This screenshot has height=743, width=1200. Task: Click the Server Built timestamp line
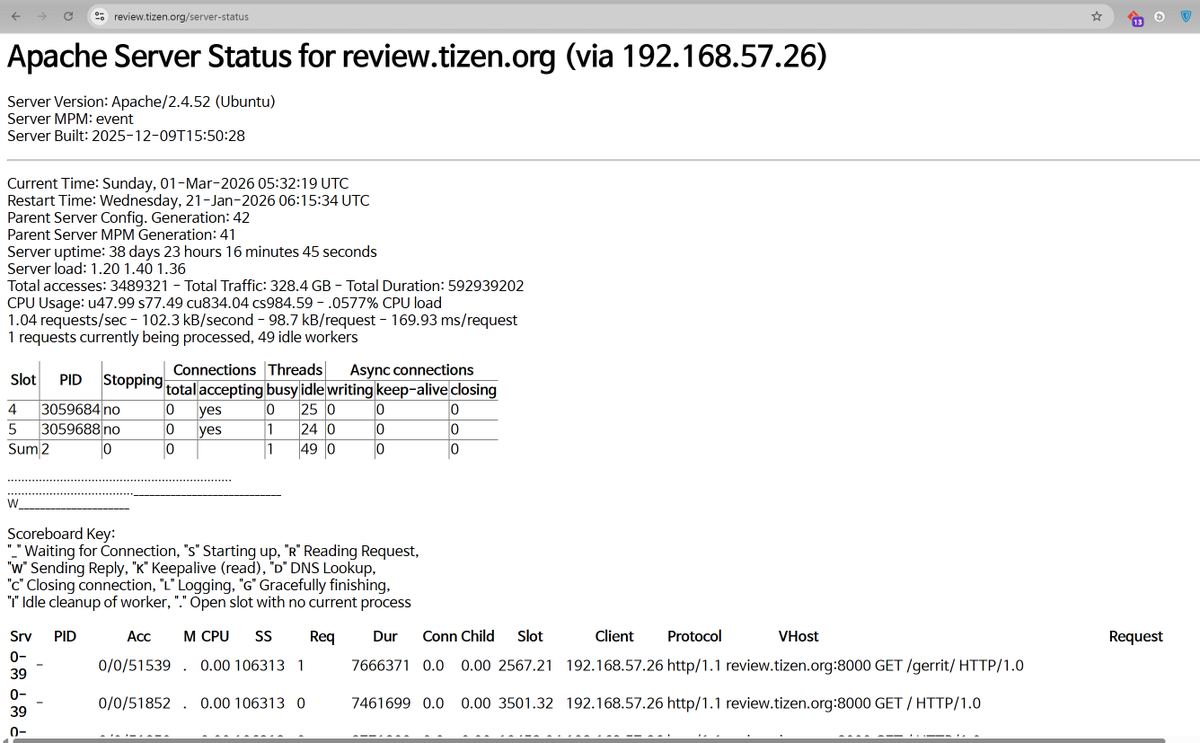pos(126,135)
